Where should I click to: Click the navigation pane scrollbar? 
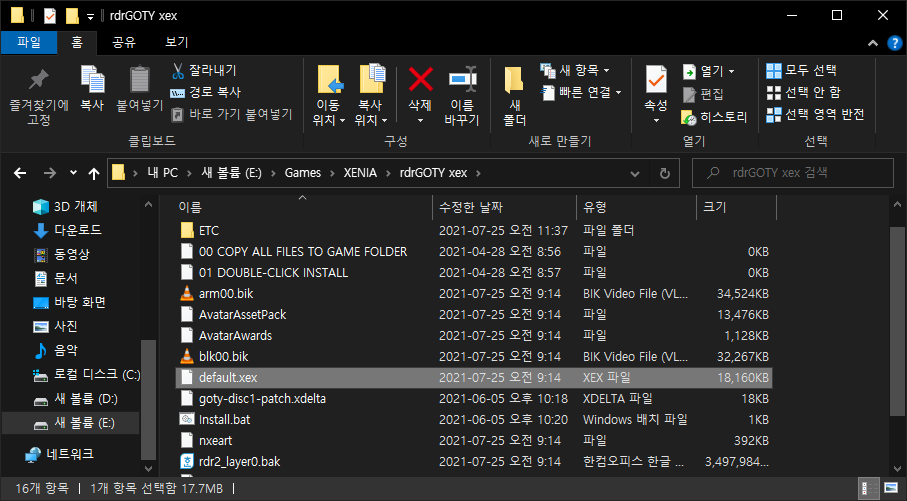[x=148, y=399]
